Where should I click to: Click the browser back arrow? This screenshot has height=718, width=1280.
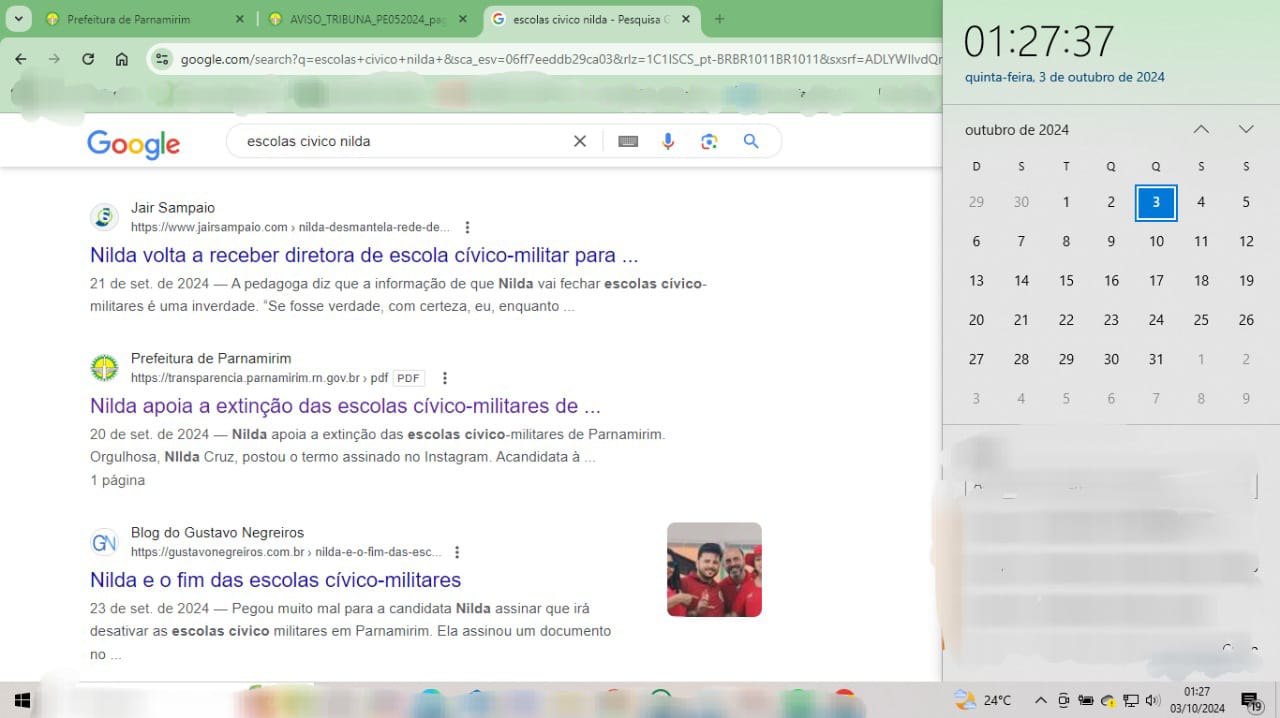tap(21, 59)
